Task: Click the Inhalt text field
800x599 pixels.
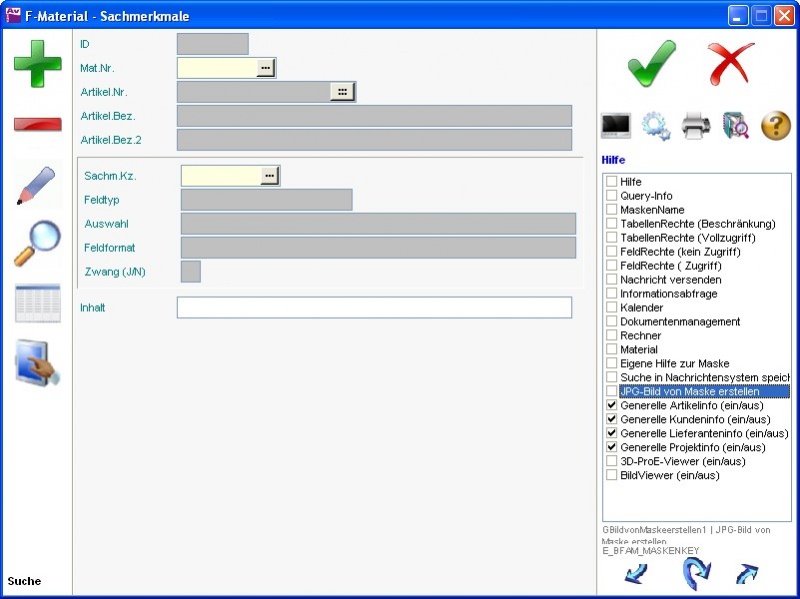Action: pyautogui.click(x=374, y=308)
